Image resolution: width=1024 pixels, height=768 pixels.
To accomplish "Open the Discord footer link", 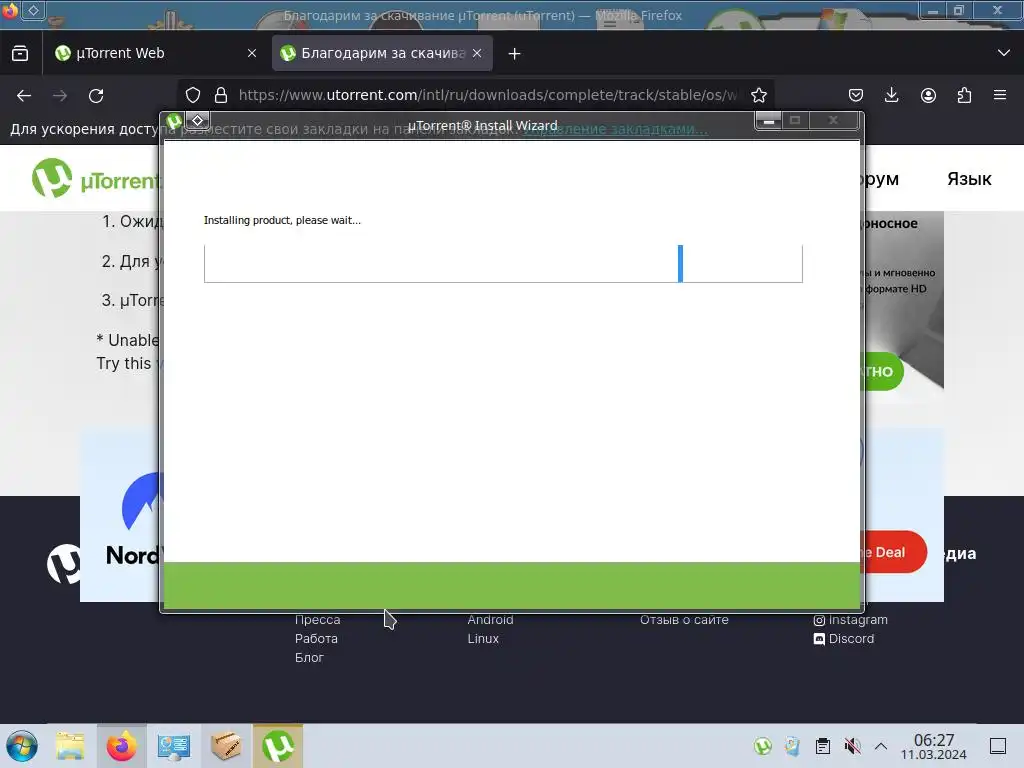I will pyautogui.click(x=844, y=639).
